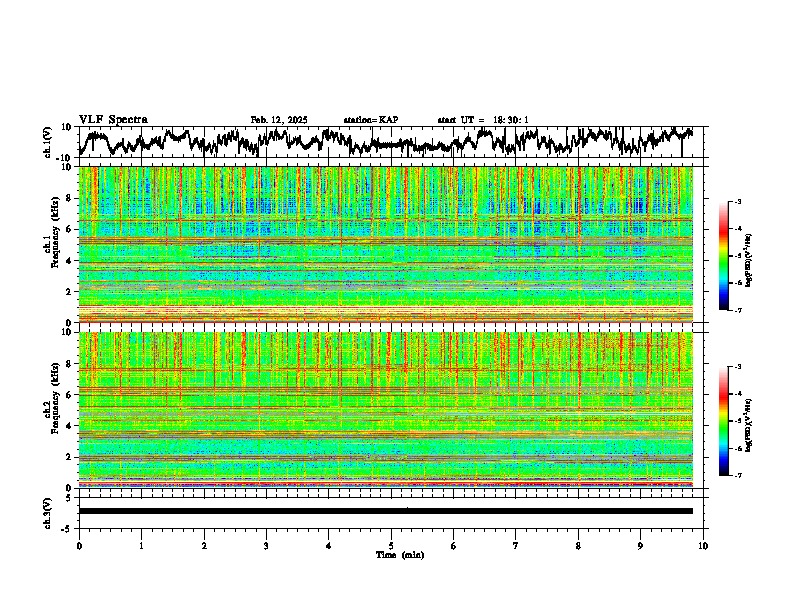Click the 'start UT = 18:30: 1' text
This screenshot has width=792, height=612.
(483, 120)
